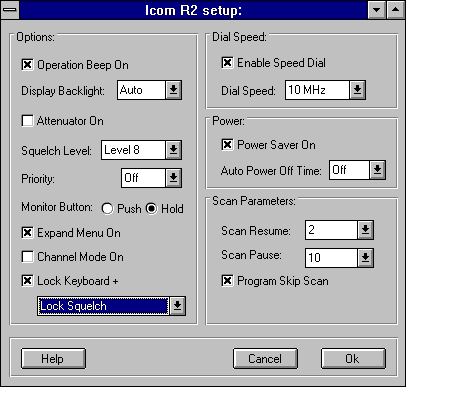Click the Cancel button

[265, 359]
